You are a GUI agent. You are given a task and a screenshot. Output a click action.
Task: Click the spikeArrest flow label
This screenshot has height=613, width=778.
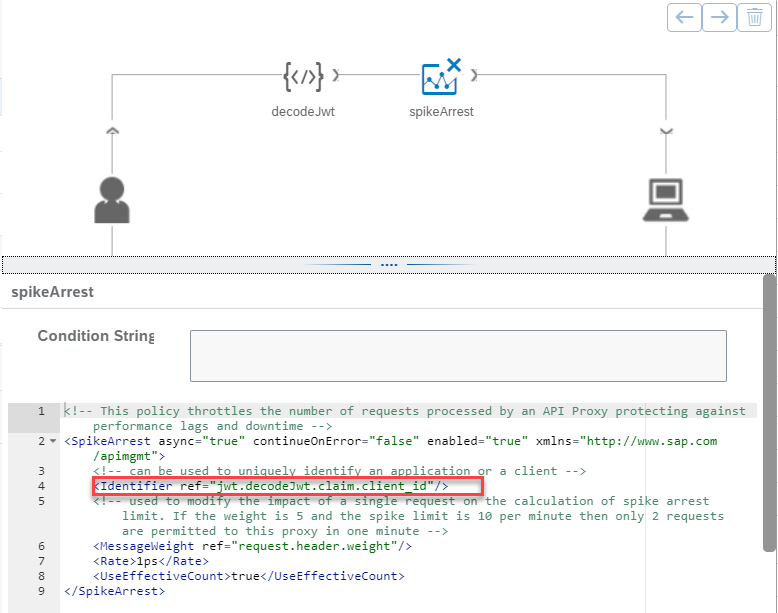pyautogui.click(x=442, y=112)
